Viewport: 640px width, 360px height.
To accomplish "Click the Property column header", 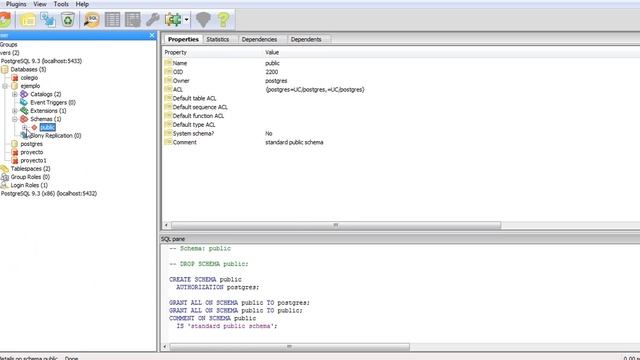I will (176, 52).
